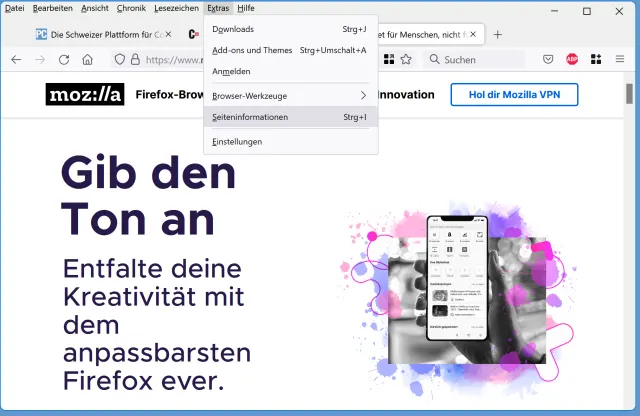Click the moz://a logo
This screenshot has height=416, width=640.
coord(85,94)
